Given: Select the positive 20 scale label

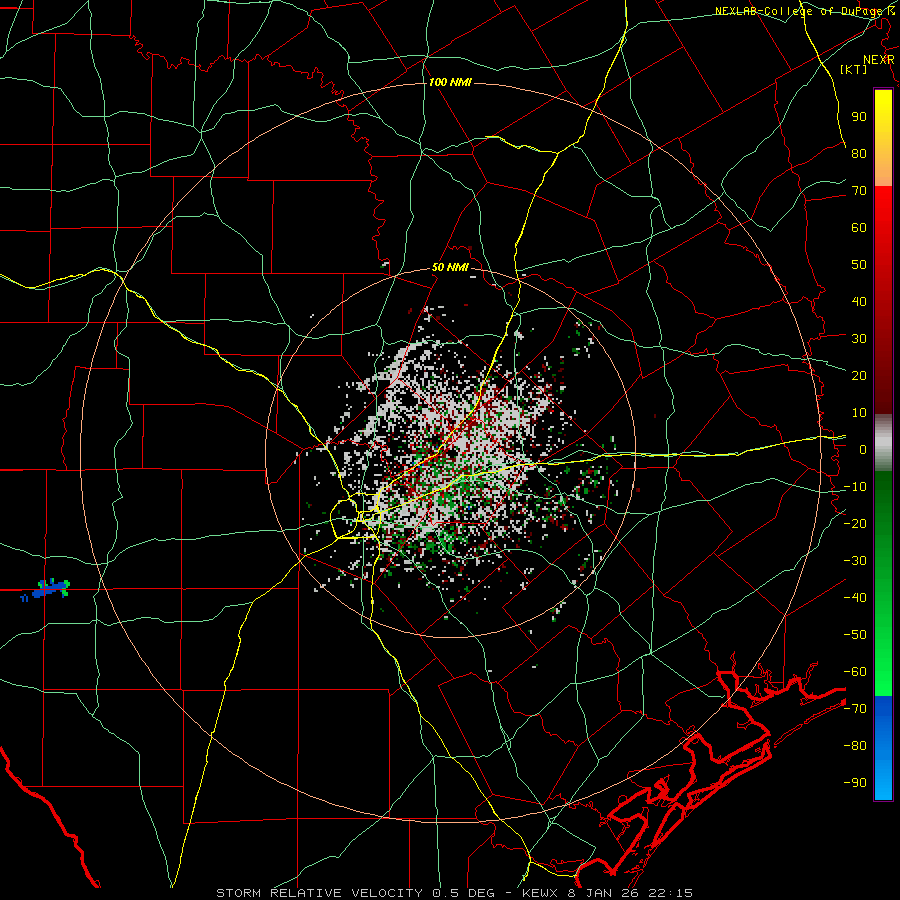Looking at the screenshot, I should 859,375.
